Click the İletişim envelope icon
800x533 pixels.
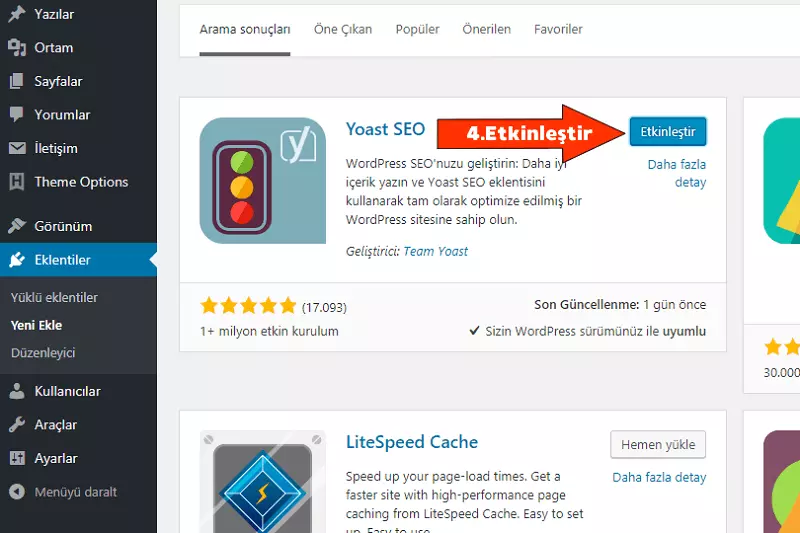click(16, 148)
